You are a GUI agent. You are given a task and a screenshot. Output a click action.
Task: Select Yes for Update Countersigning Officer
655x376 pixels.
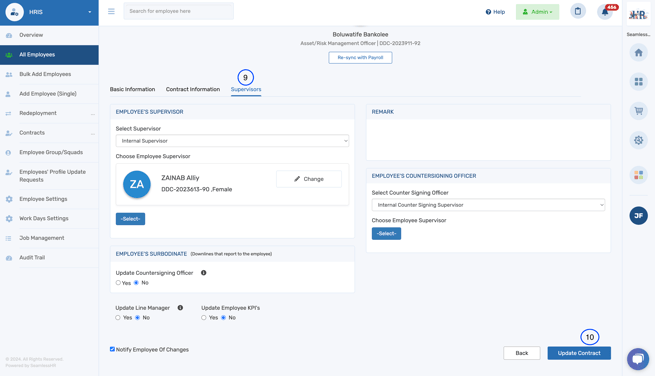(x=118, y=283)
